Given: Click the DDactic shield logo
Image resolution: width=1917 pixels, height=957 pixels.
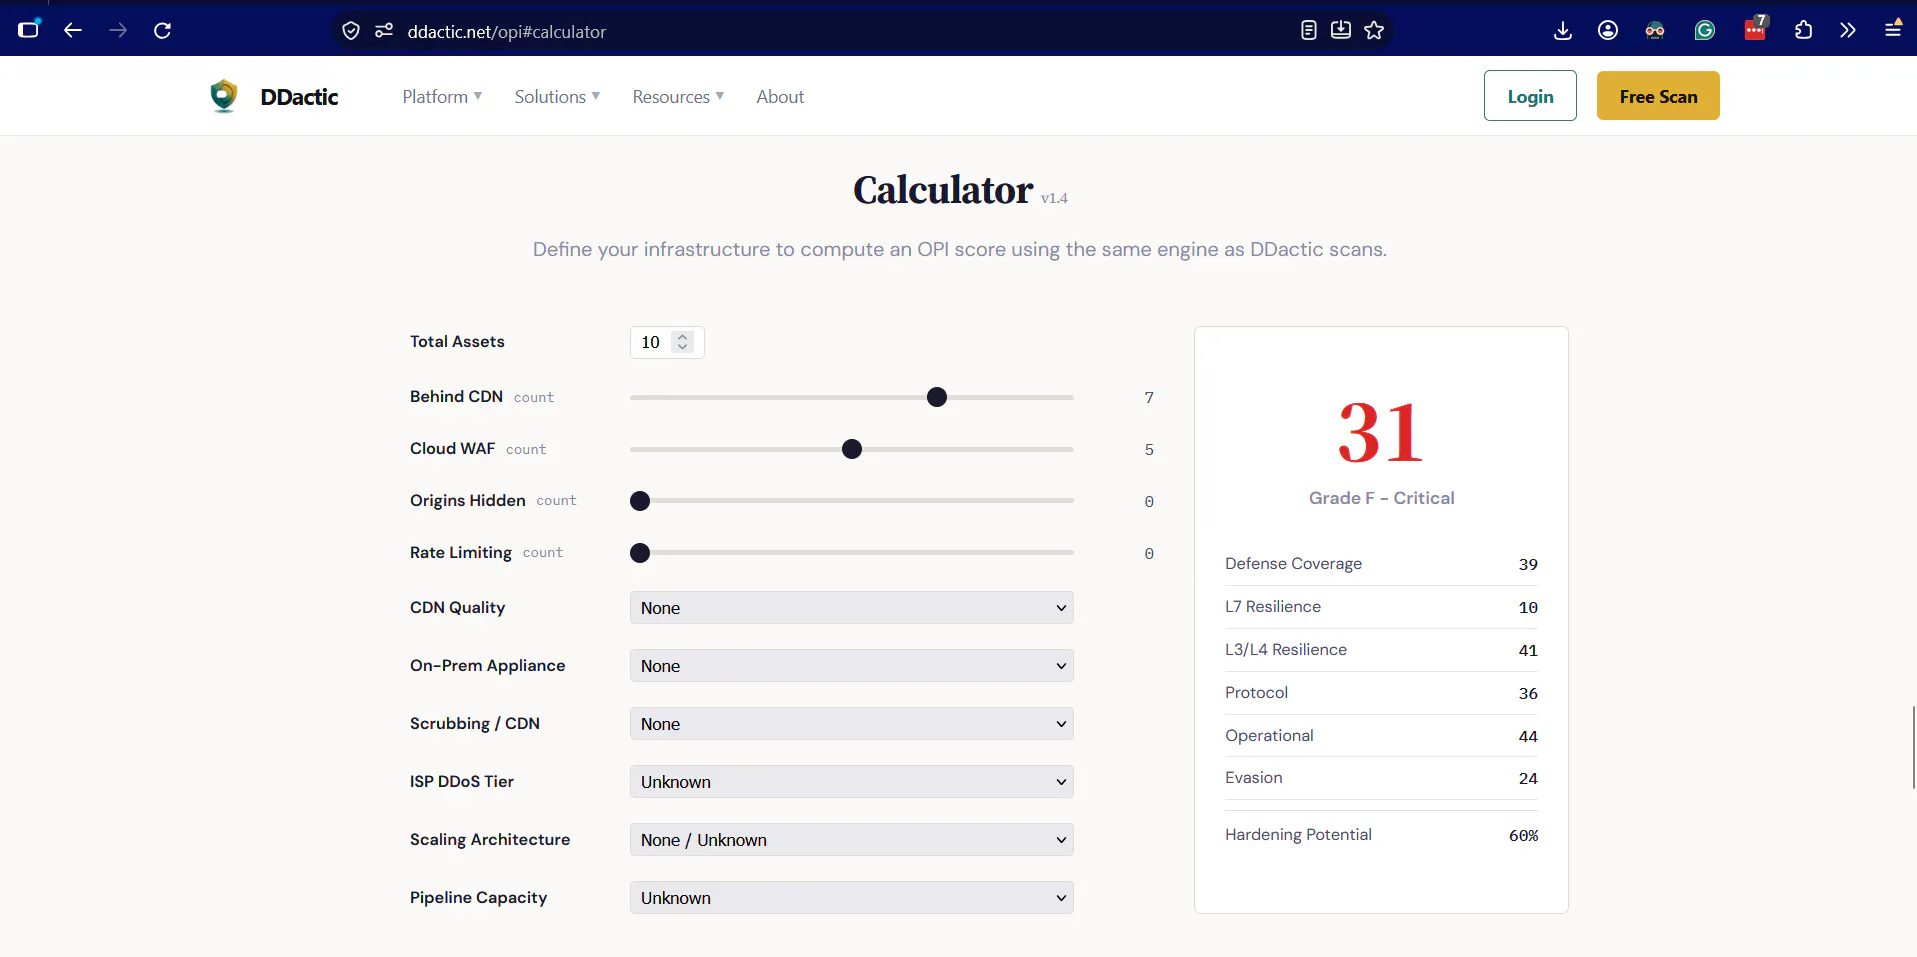Looking at the screenshot, I should pos(224,96).
